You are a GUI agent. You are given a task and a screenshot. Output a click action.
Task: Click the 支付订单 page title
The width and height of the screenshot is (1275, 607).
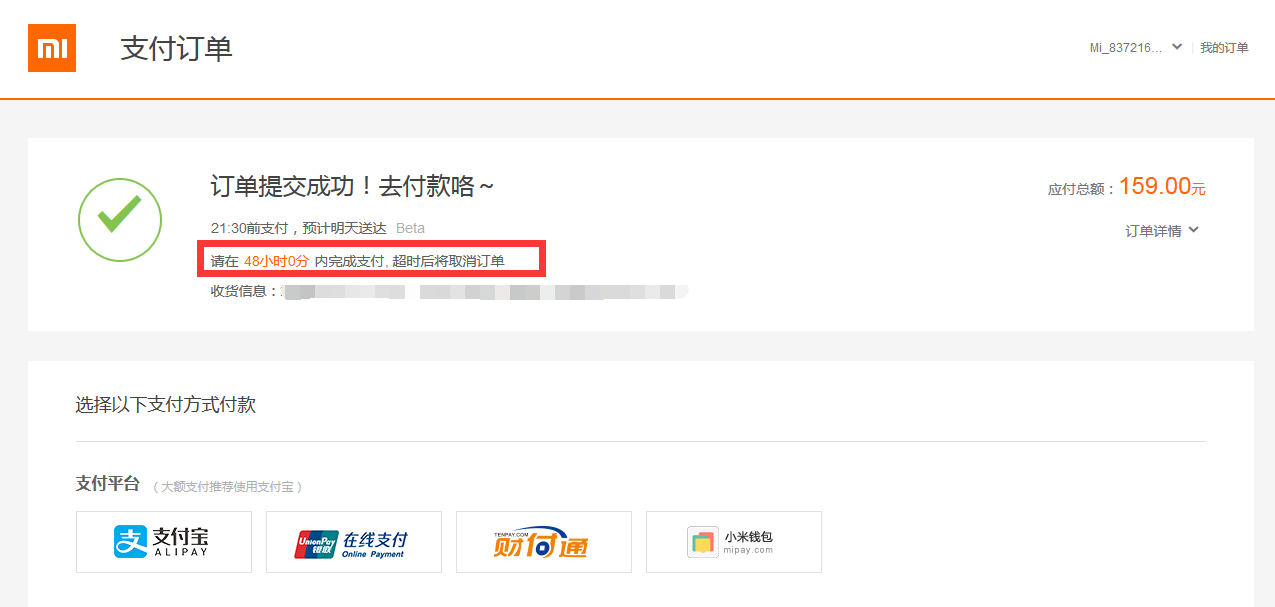click(x=177, y=48)
